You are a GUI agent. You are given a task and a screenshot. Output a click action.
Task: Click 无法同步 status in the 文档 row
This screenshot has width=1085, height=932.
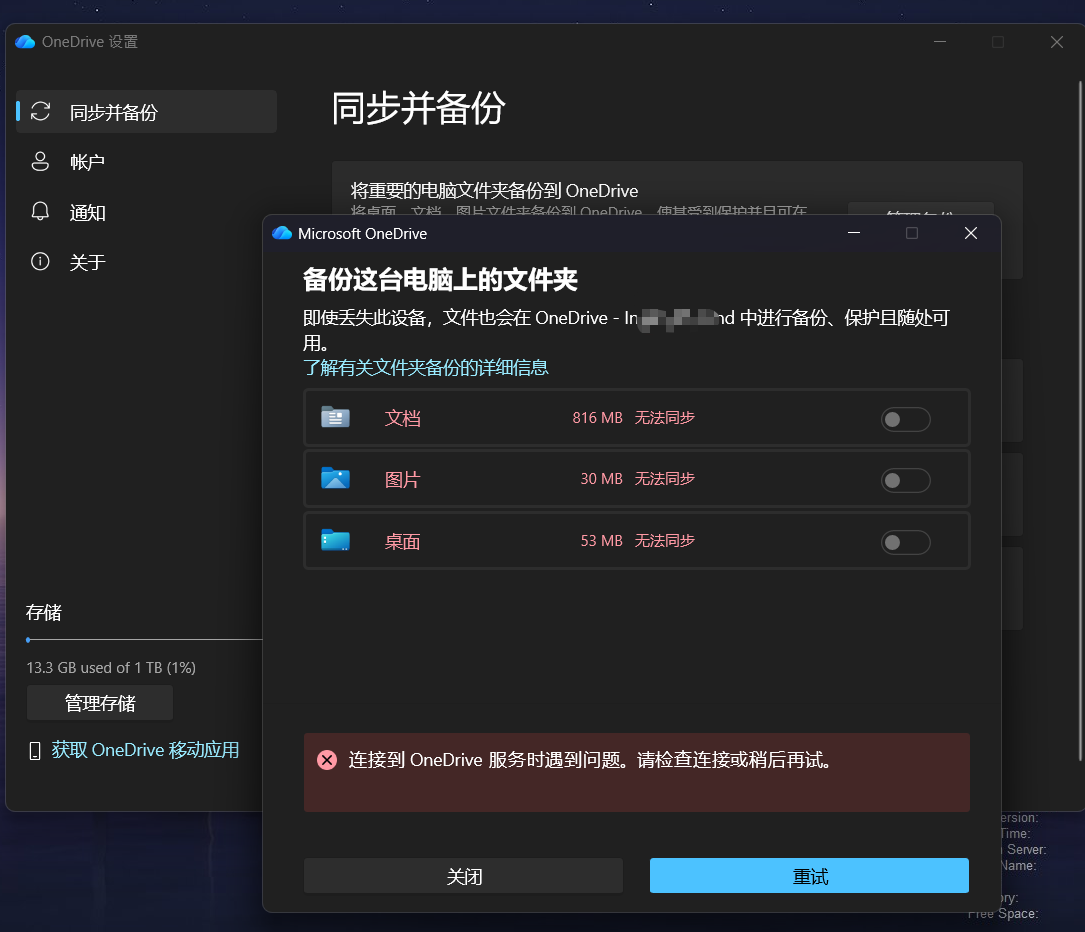[x=664, y=418]
